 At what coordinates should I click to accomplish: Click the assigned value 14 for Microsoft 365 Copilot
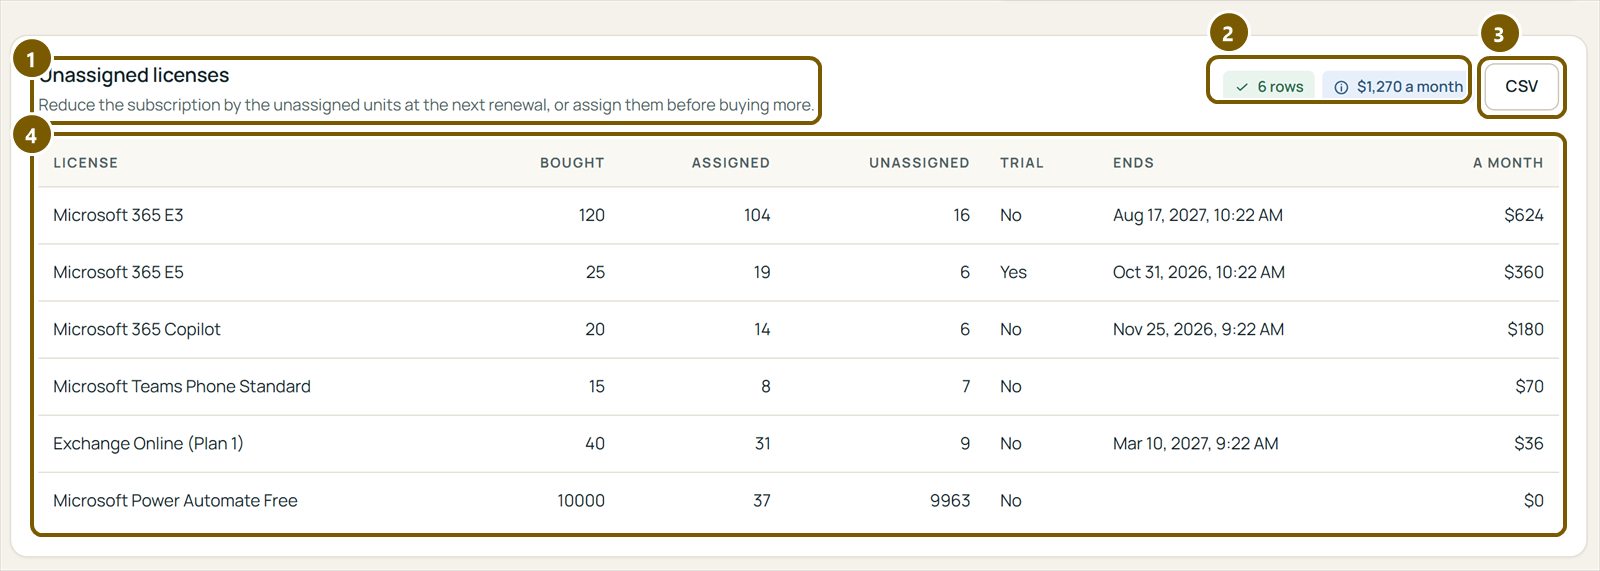(762, 329)
